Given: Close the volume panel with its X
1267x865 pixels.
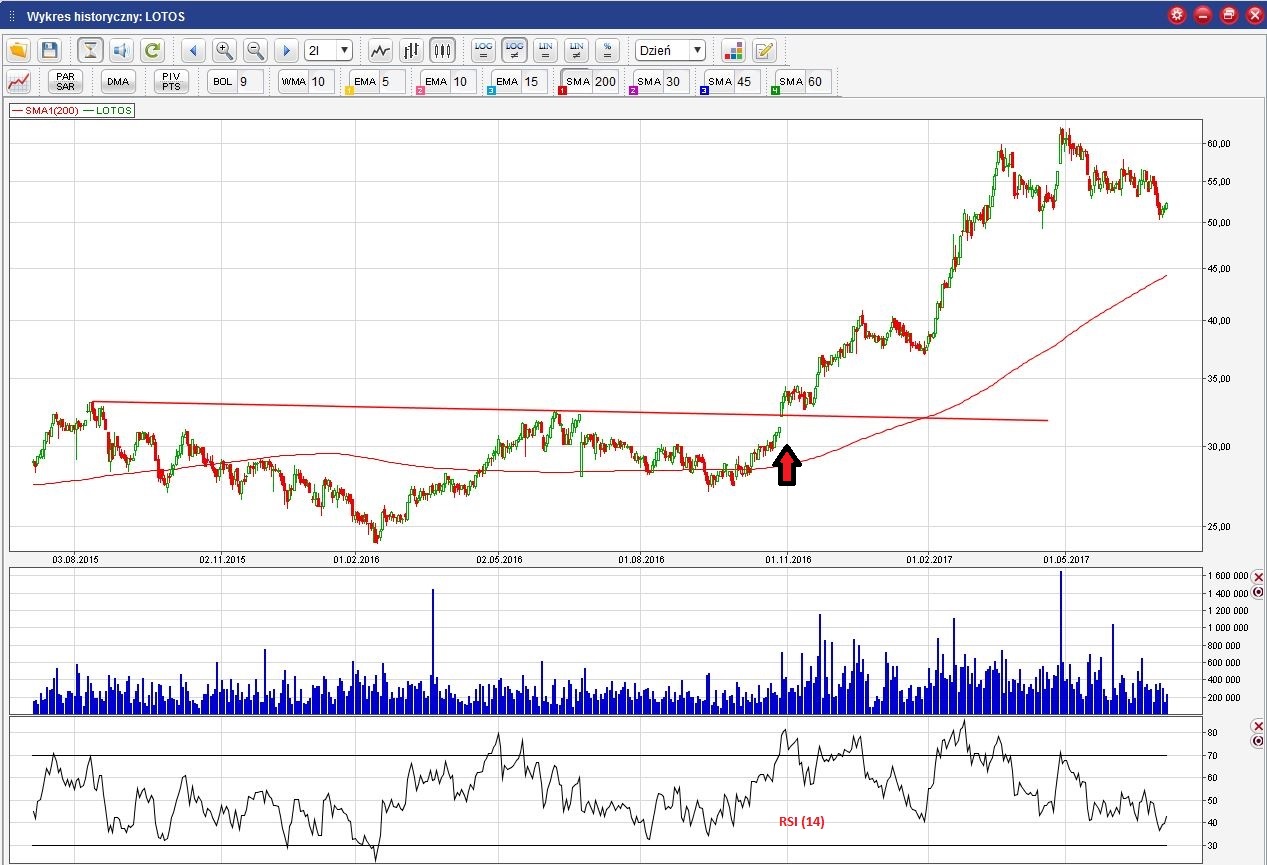Looking at the screenshot, I should coord(1257,577).
